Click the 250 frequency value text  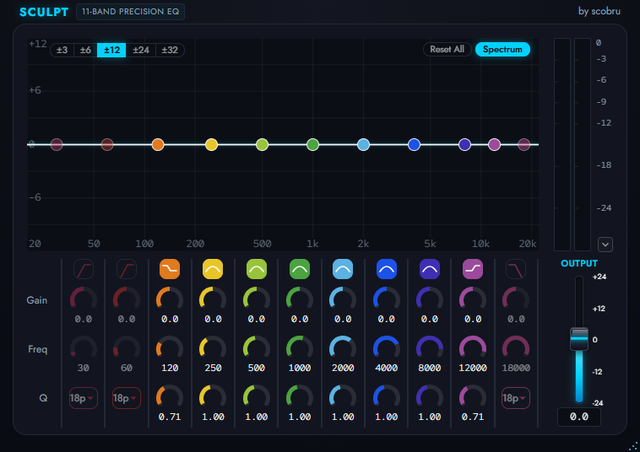point(213,368)
